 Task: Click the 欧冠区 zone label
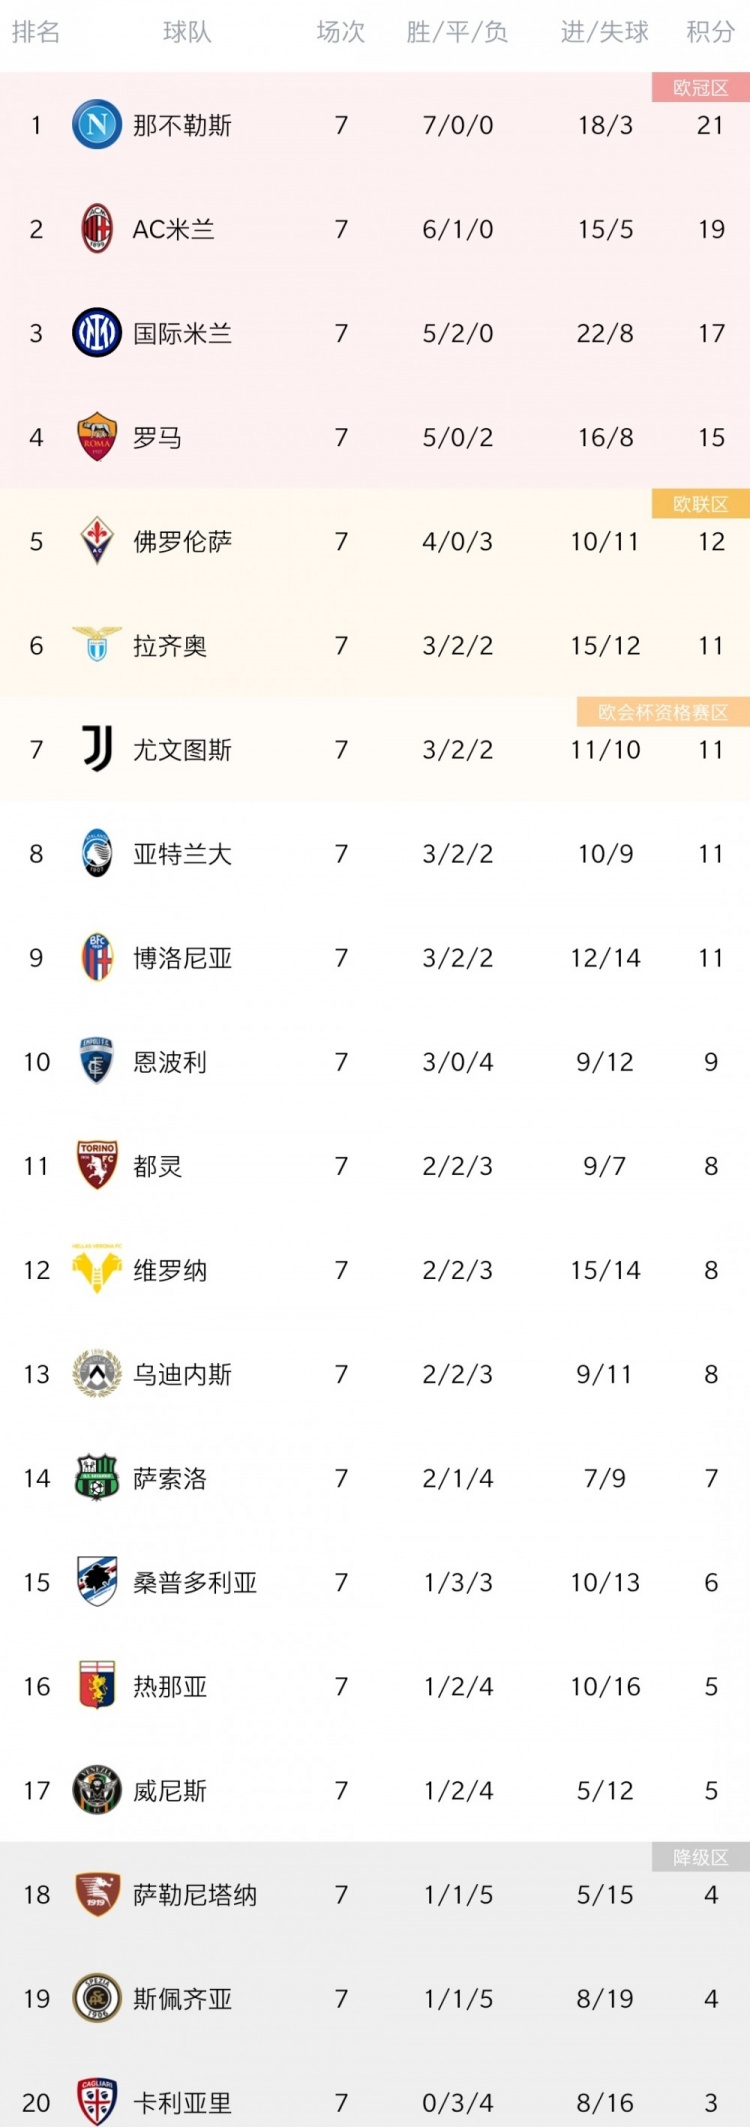click(701, 87)
